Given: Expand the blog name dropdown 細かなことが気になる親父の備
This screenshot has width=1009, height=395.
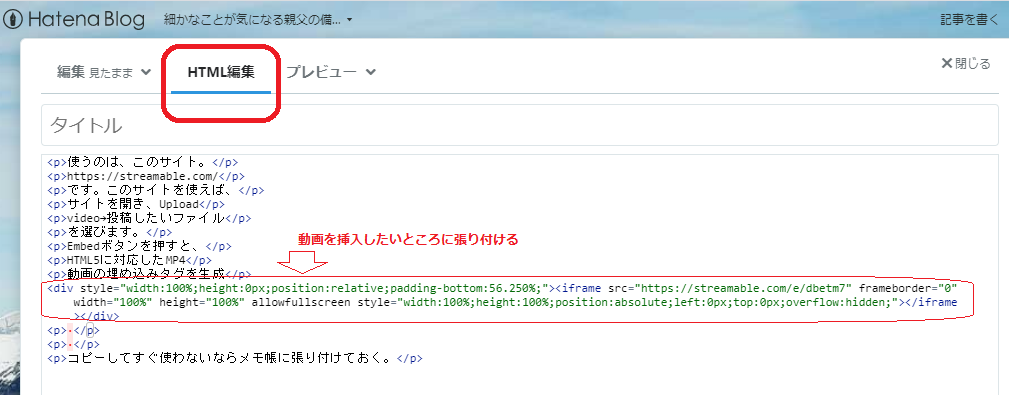Looking at the screenshot, I should (257, 20).
